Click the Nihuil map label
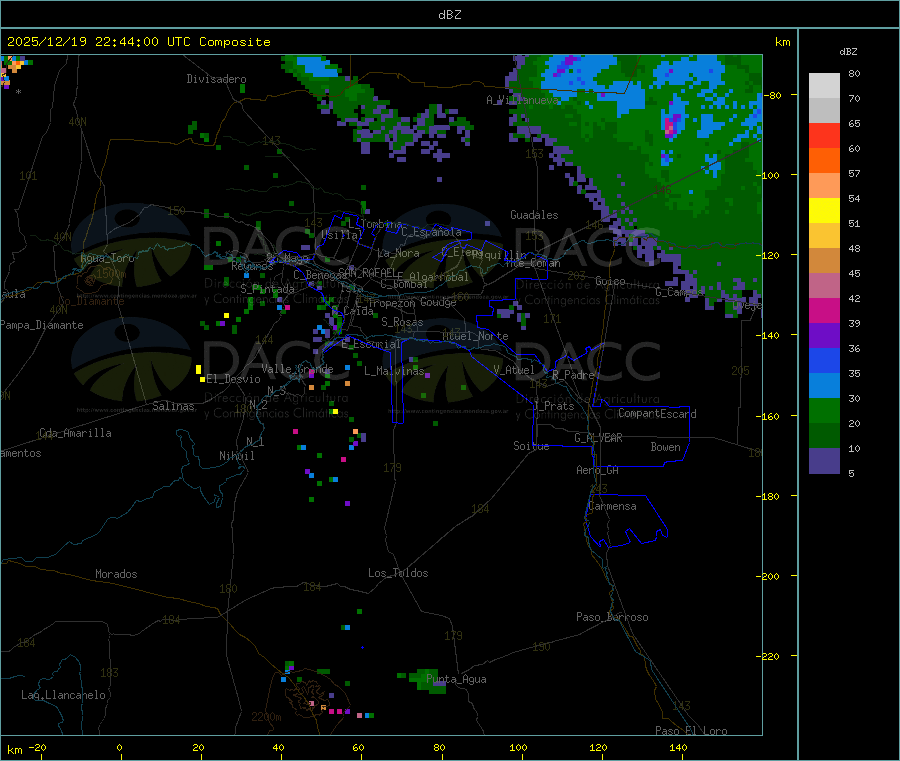 (x=237, y=456)
